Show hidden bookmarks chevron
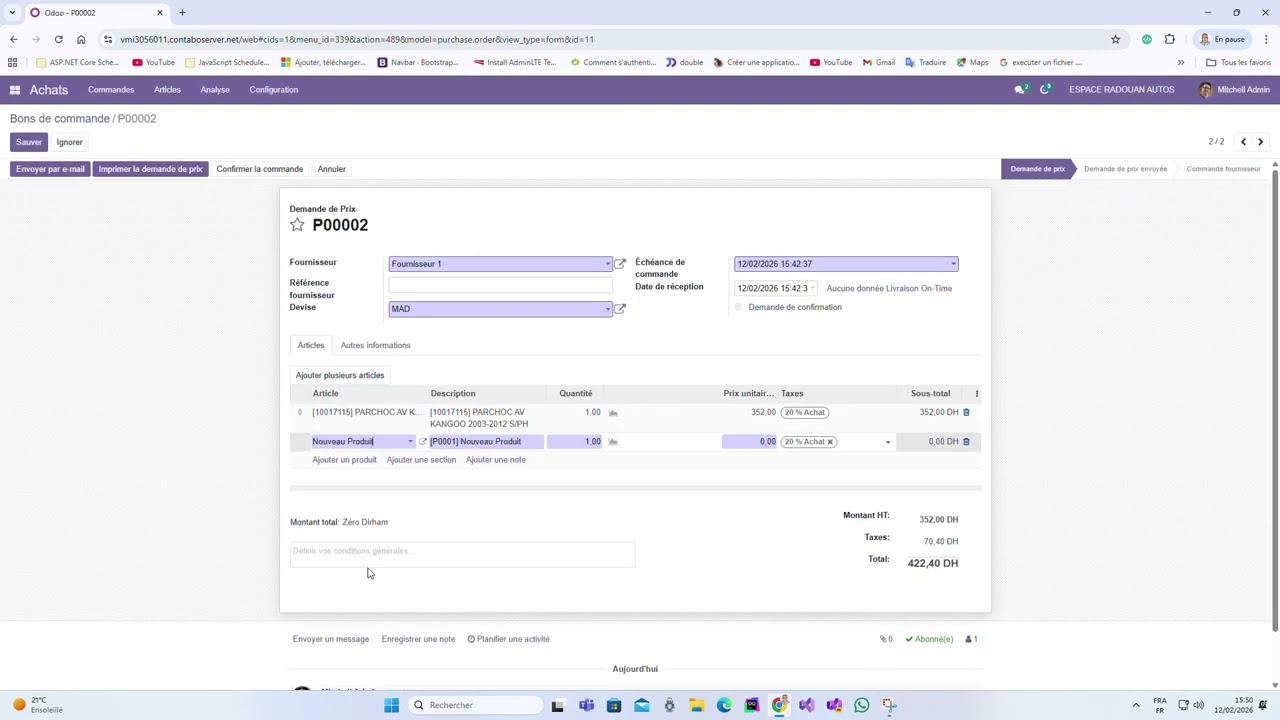Viewport: 1280px width, 720px height. click(1181, 62)
